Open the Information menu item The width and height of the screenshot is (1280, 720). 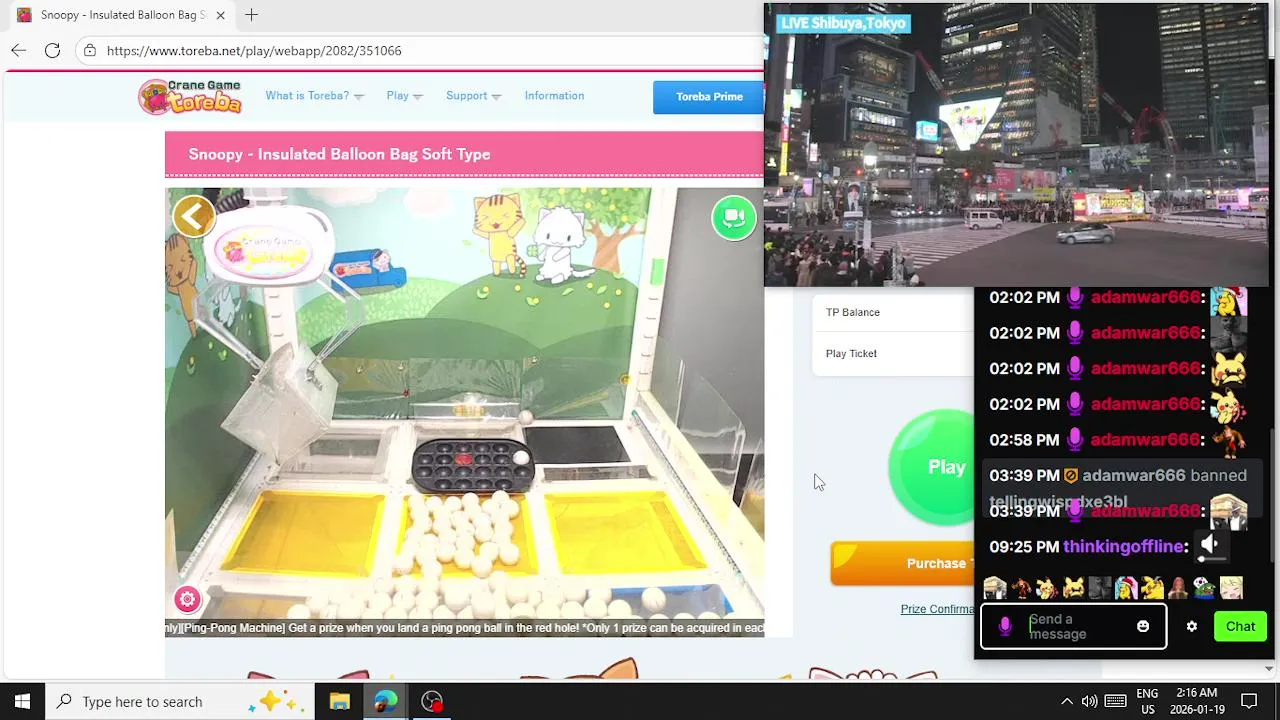pos(554,96)
